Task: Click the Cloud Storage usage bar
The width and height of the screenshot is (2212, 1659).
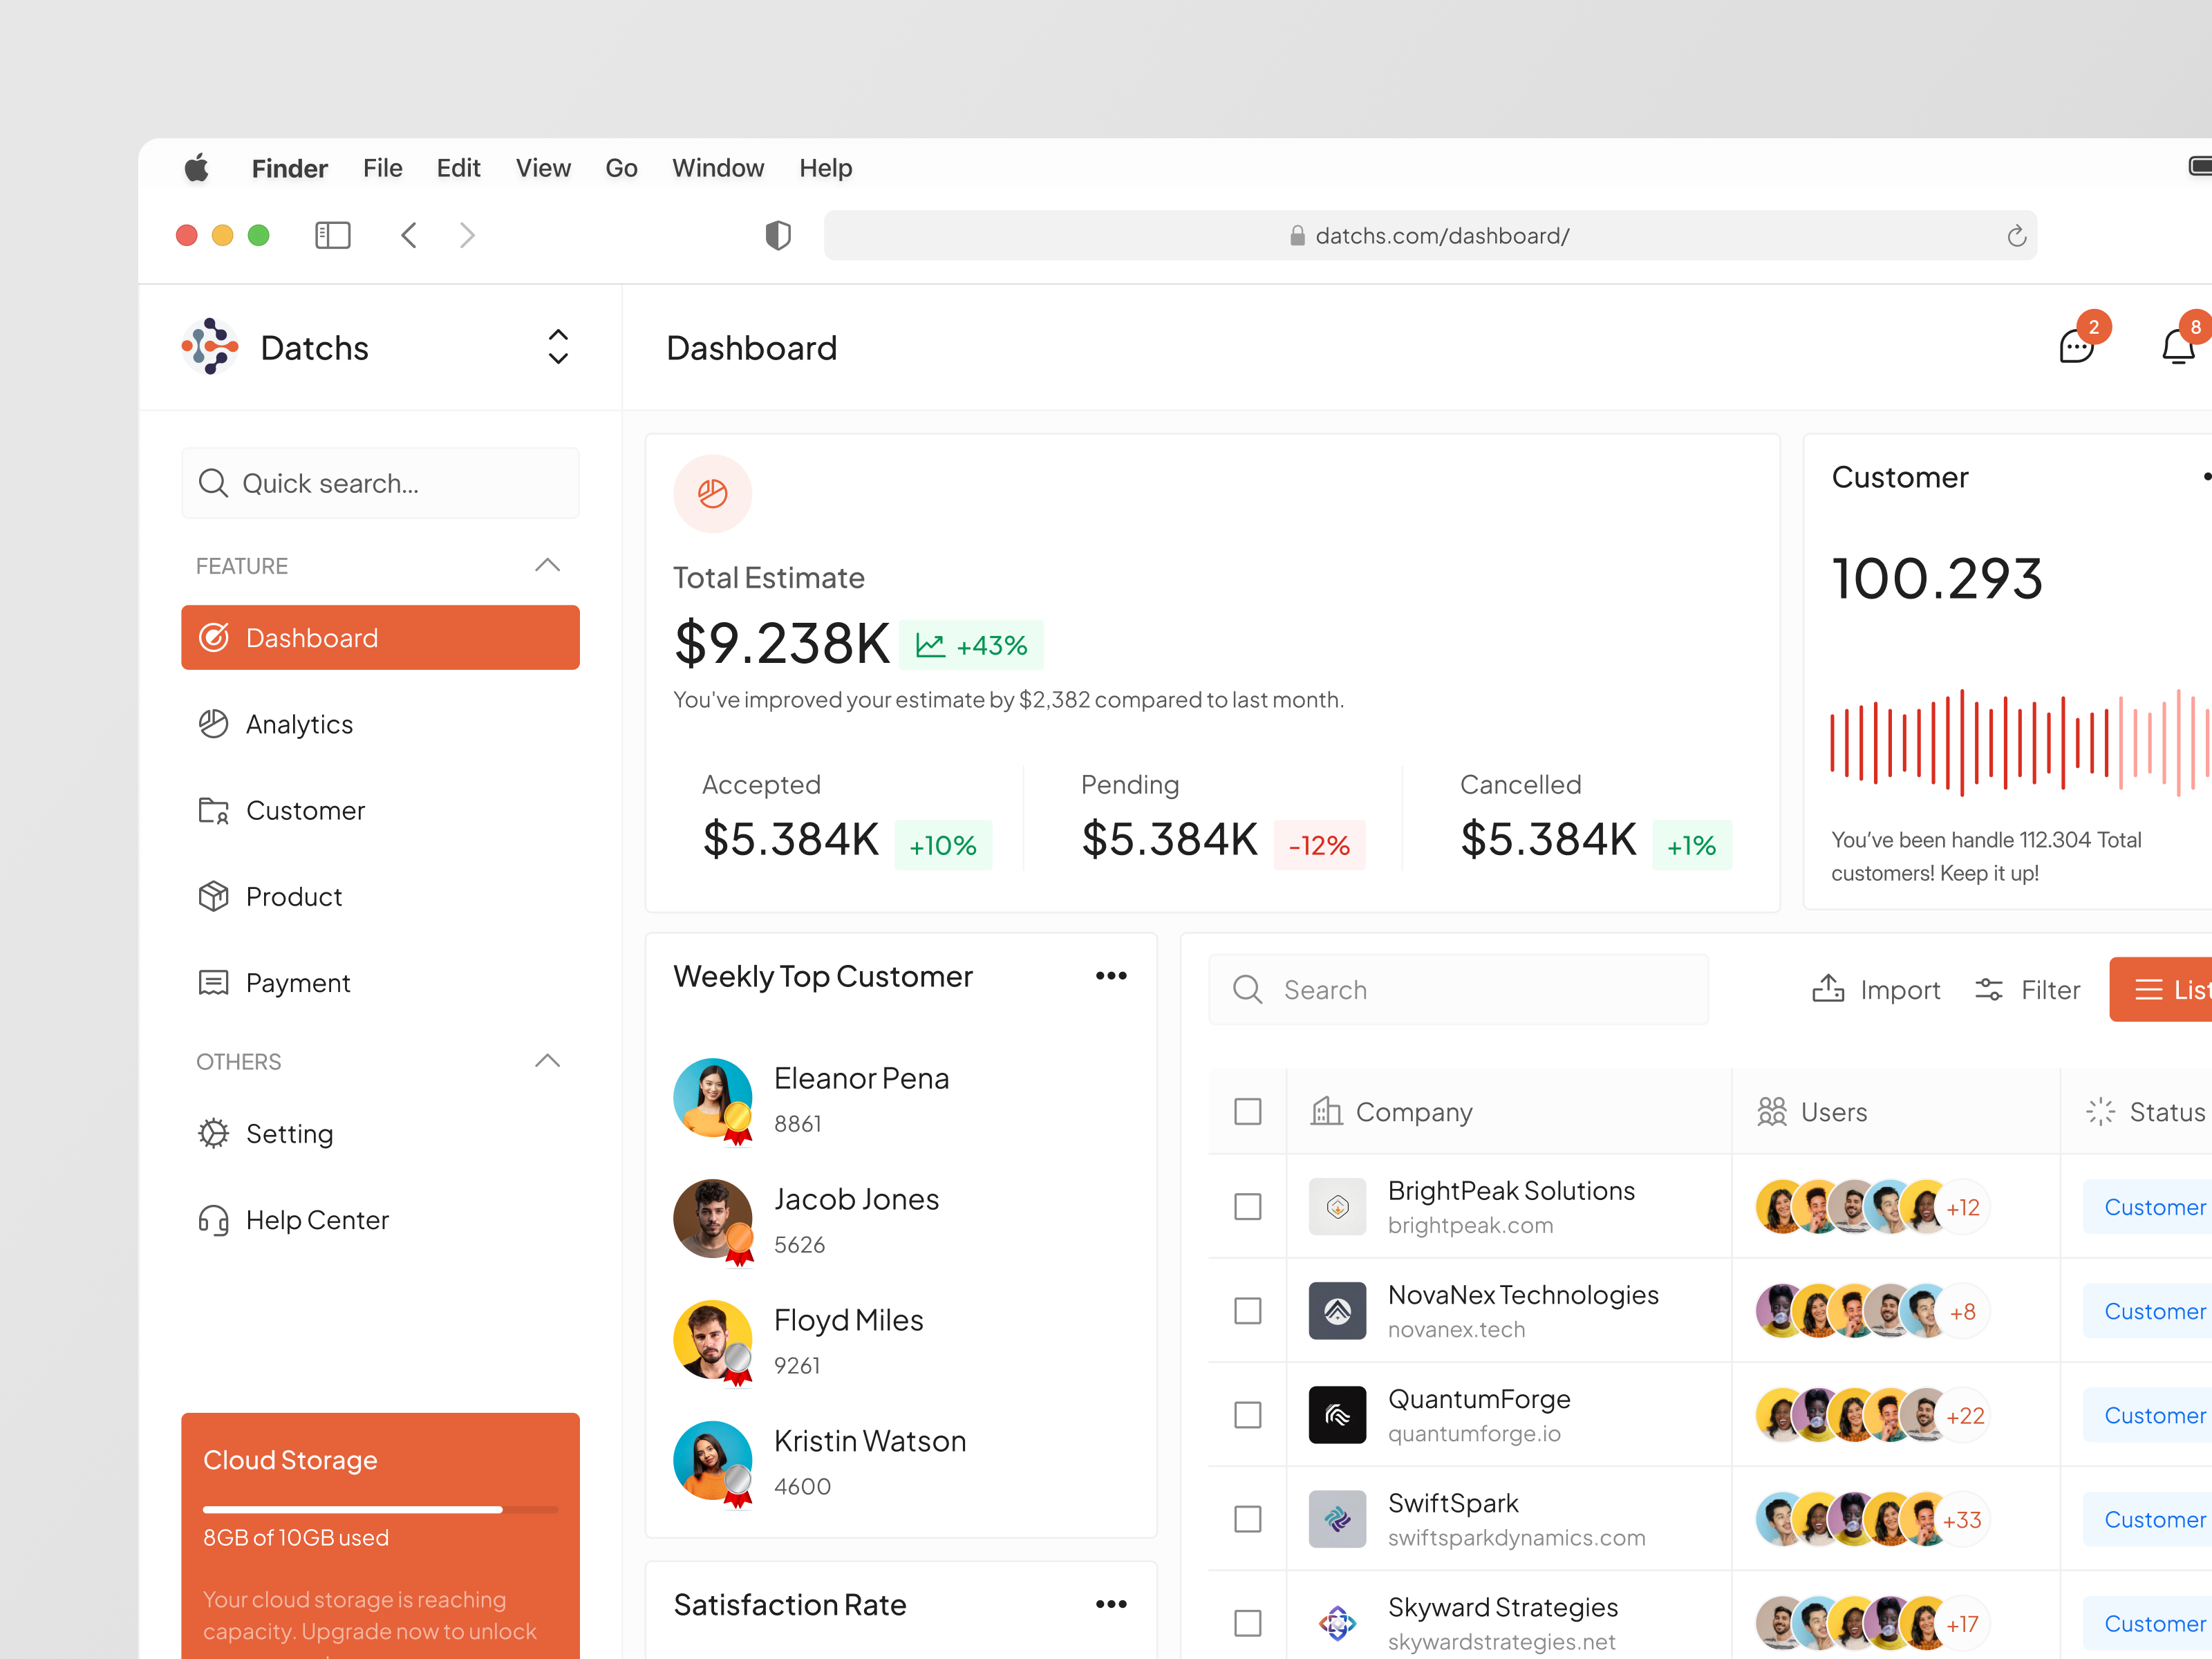Action: (x=380, y=1509)
